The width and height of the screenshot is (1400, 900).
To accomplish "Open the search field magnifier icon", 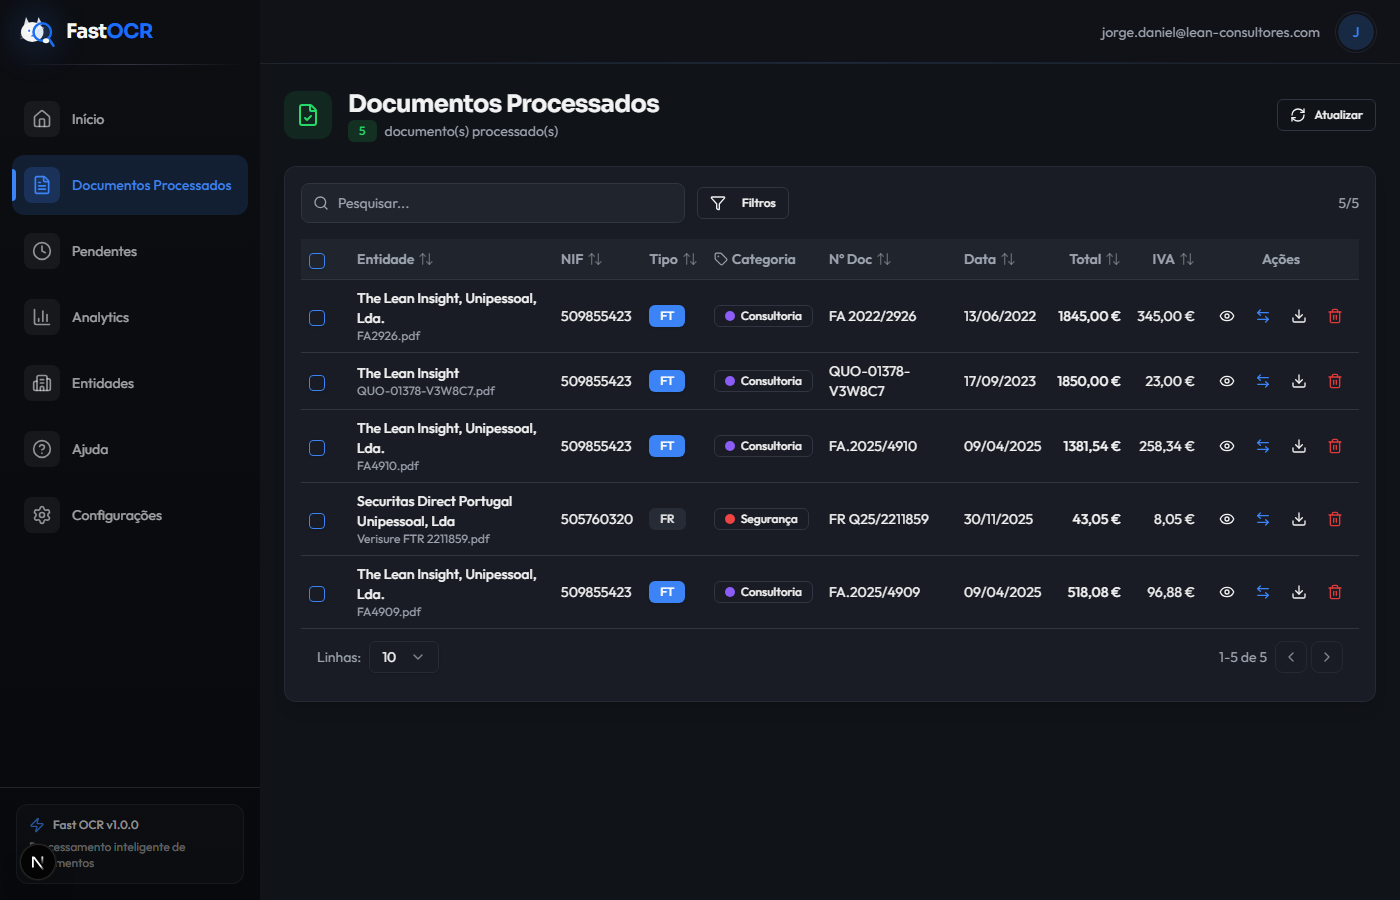I will [321, 203].
